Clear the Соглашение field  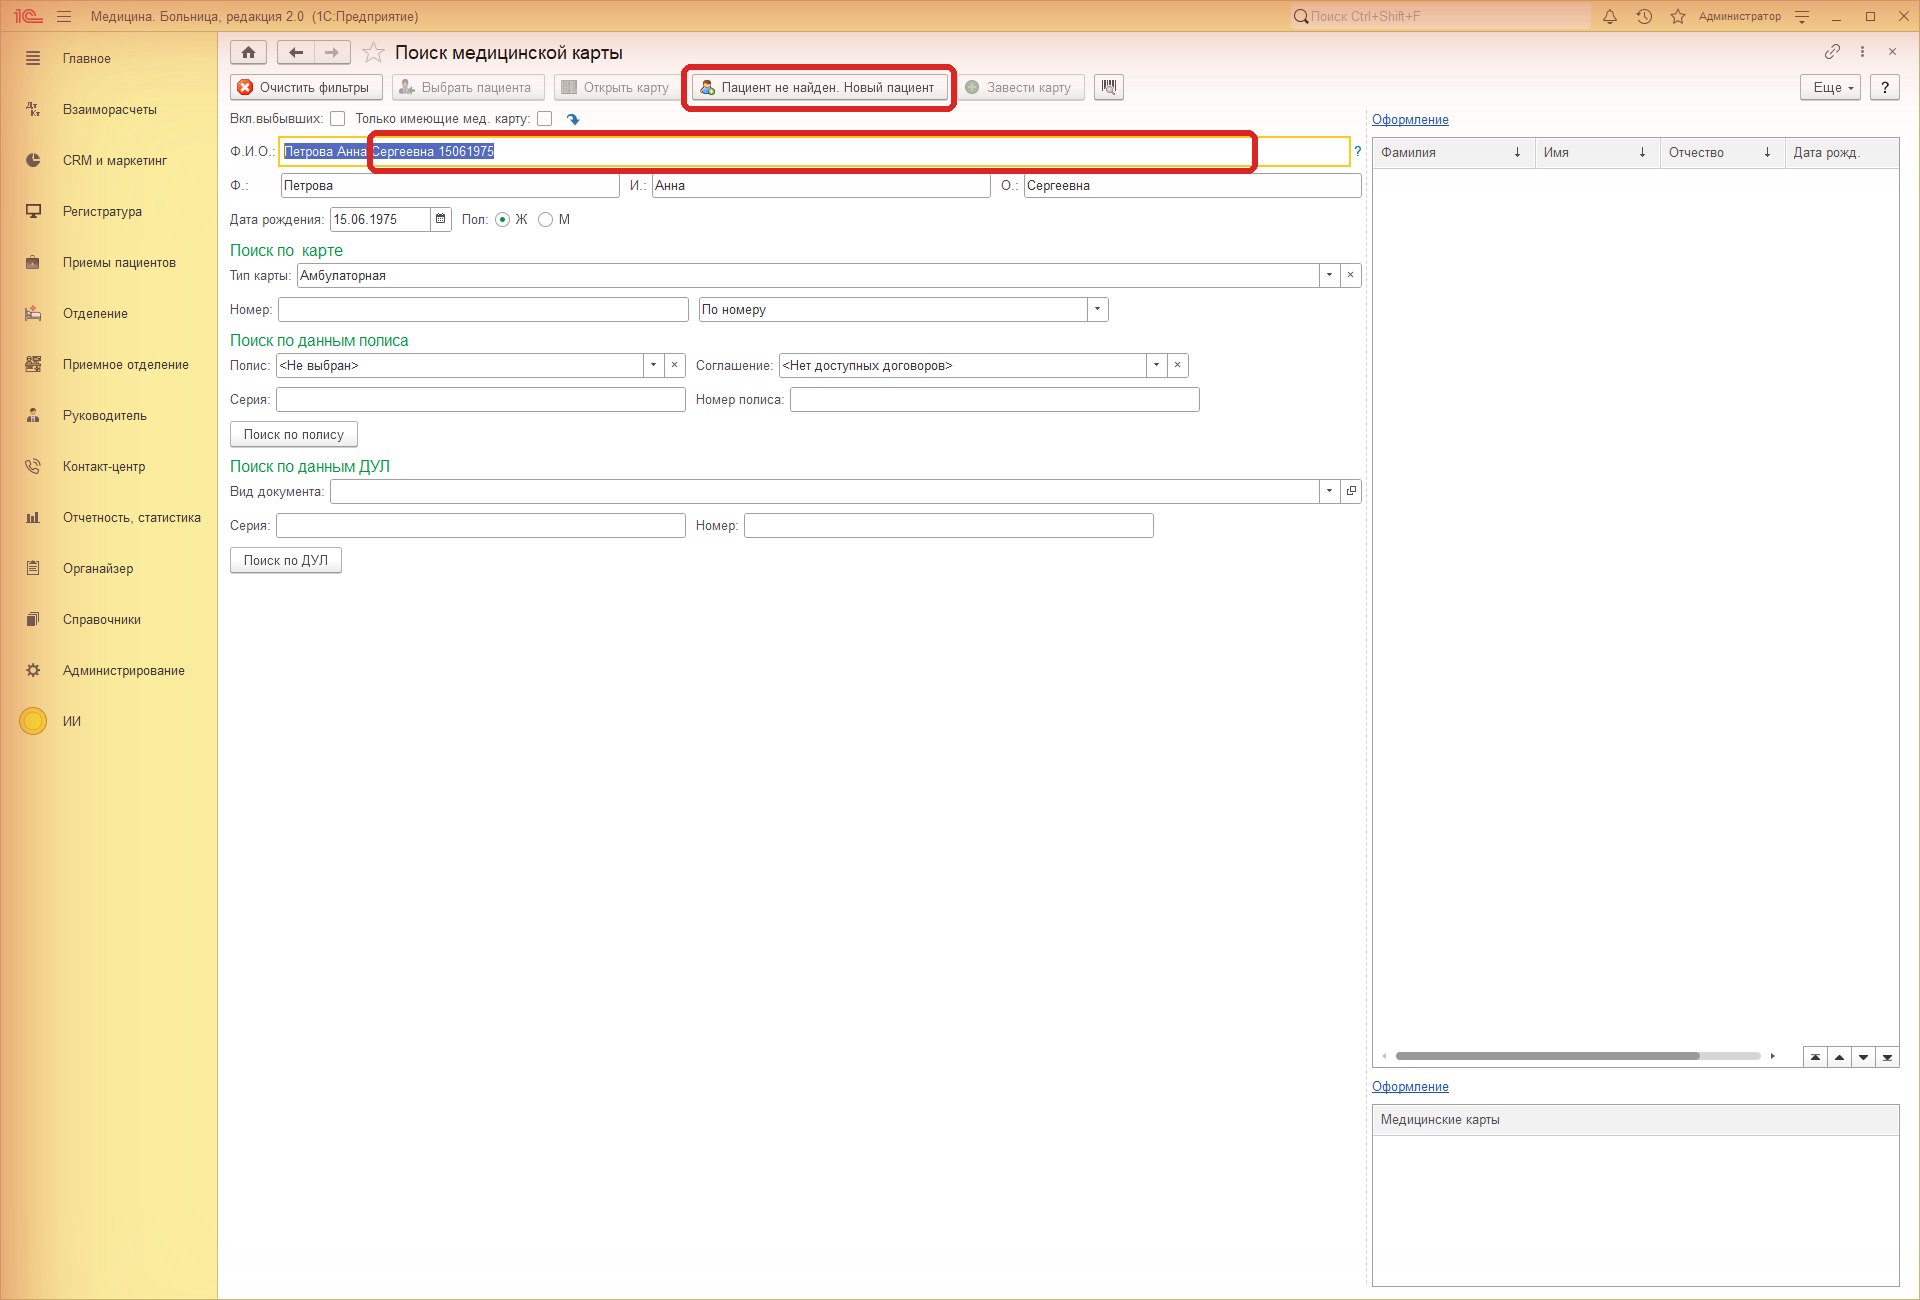pyautogui.click(x=1178, y=365)
